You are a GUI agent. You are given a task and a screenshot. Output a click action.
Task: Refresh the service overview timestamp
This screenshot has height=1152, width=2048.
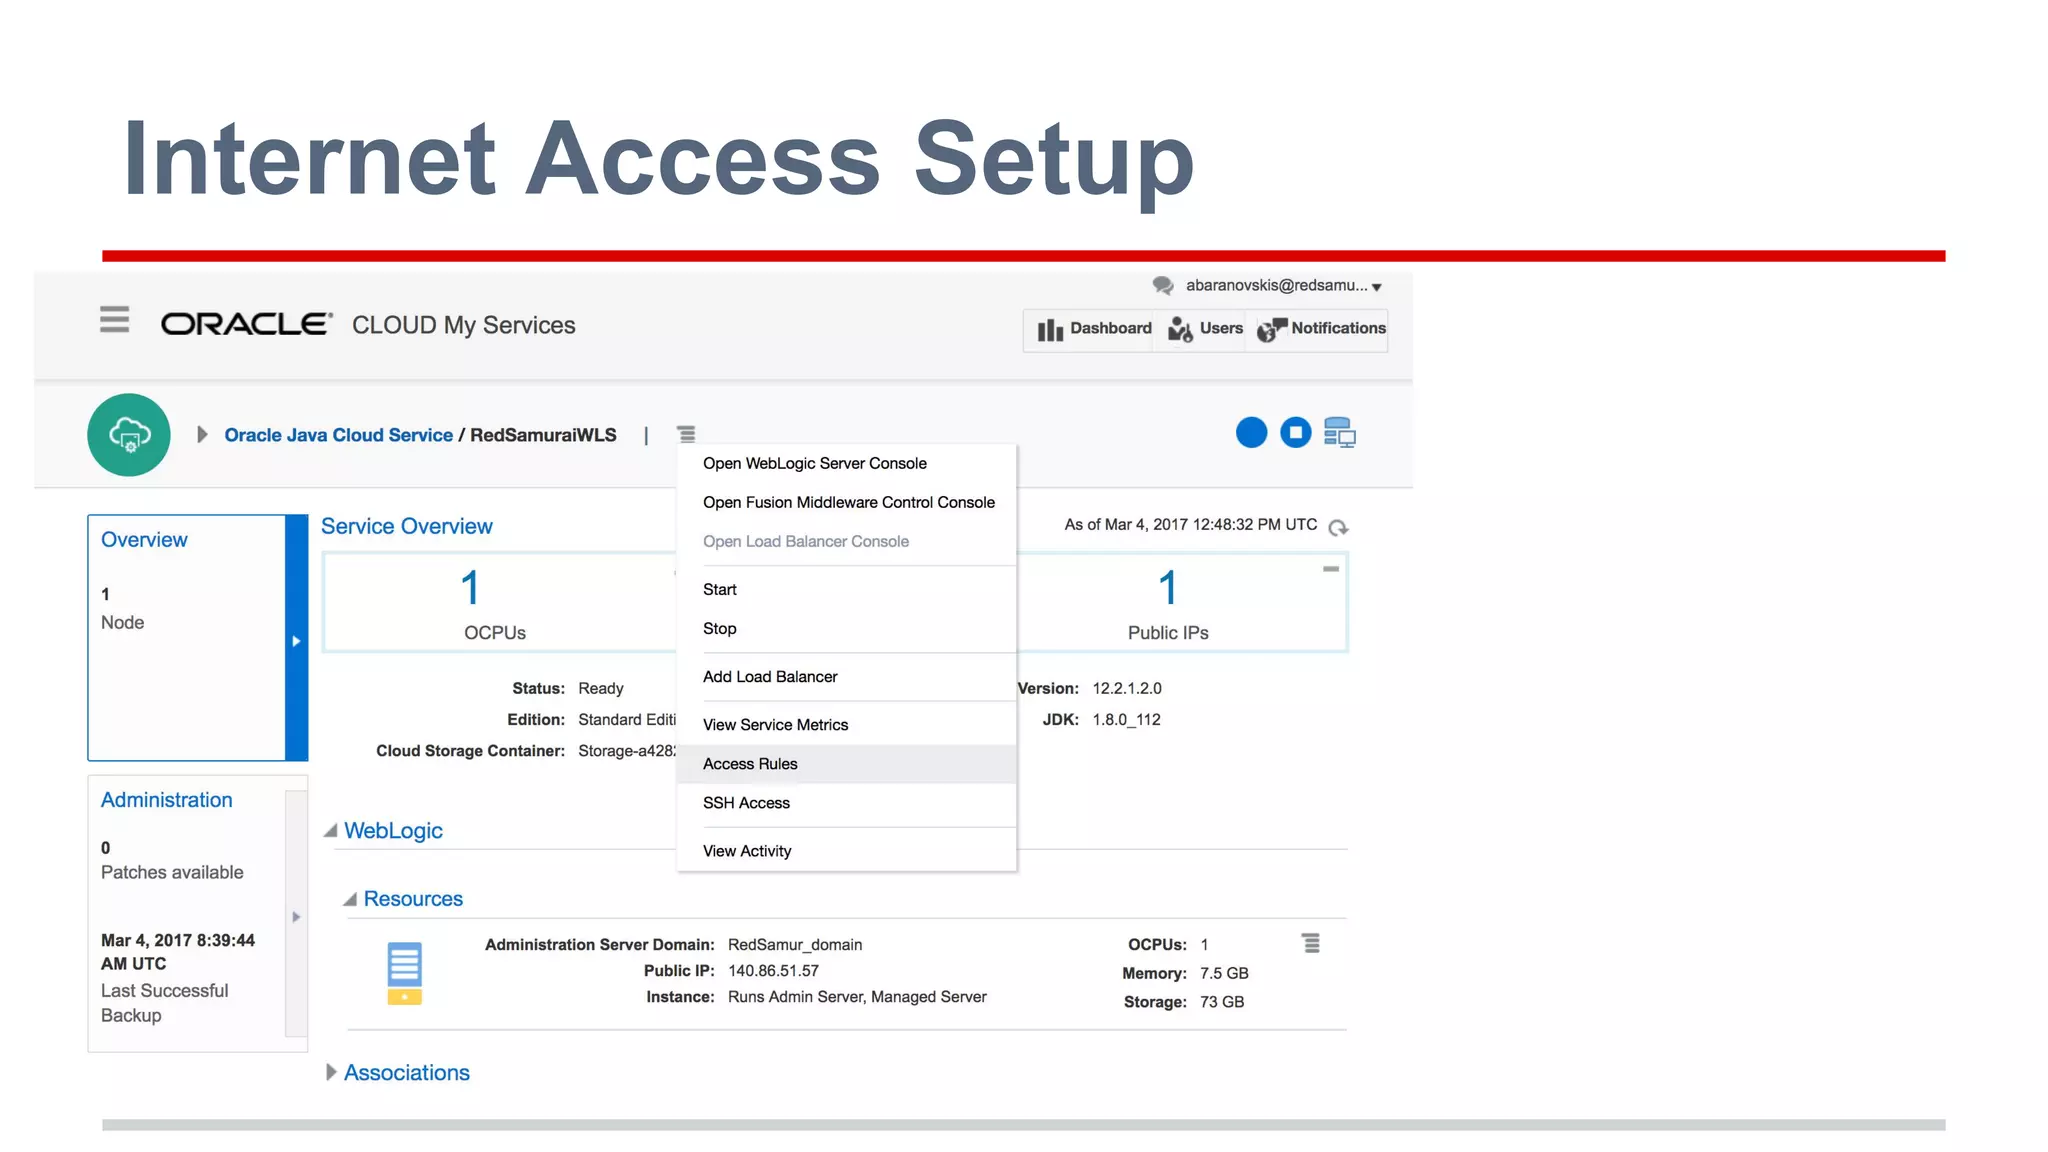[1338, 527]
